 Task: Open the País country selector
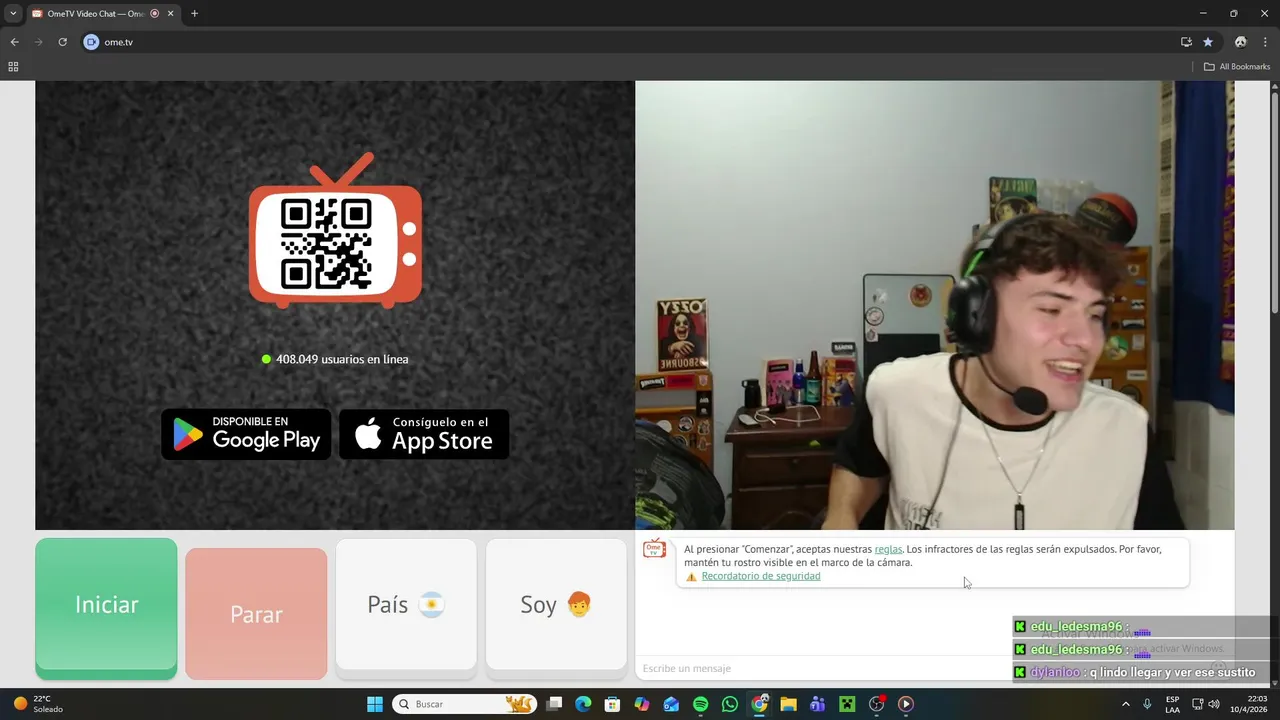(x=406, y=605)
